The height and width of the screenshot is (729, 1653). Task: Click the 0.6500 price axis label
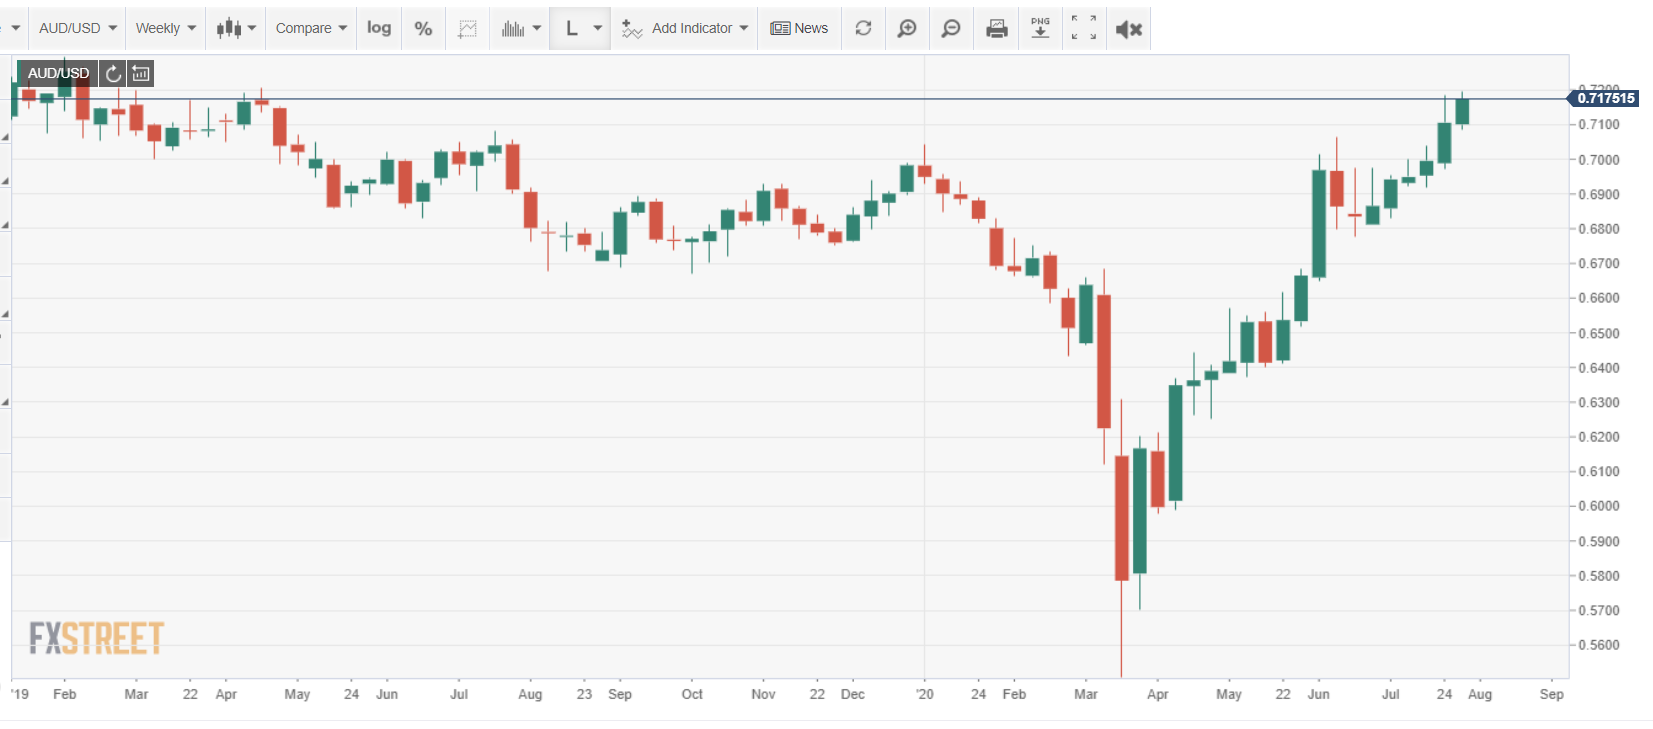[1598, 333]
